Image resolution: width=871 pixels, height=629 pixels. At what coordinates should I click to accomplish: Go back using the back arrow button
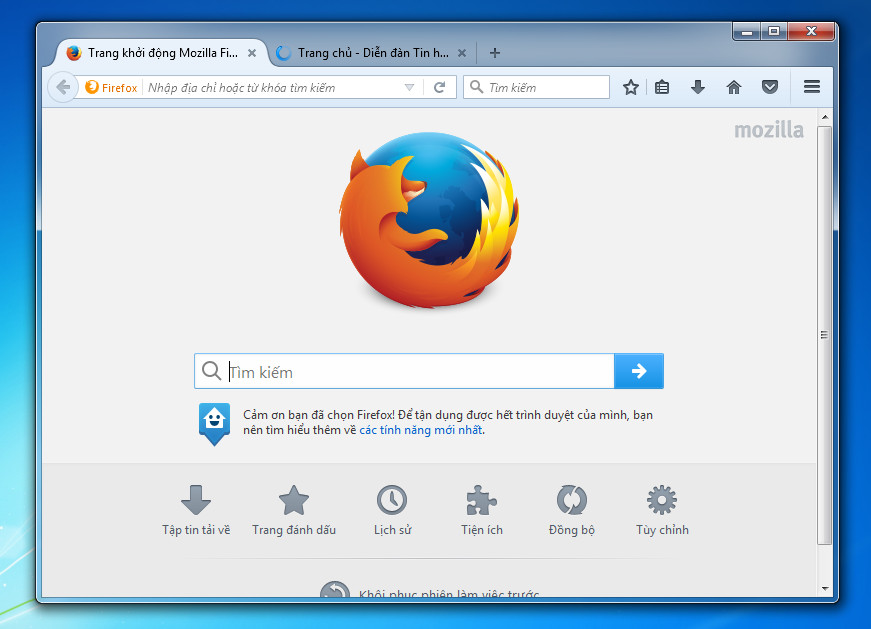(63, 87)
